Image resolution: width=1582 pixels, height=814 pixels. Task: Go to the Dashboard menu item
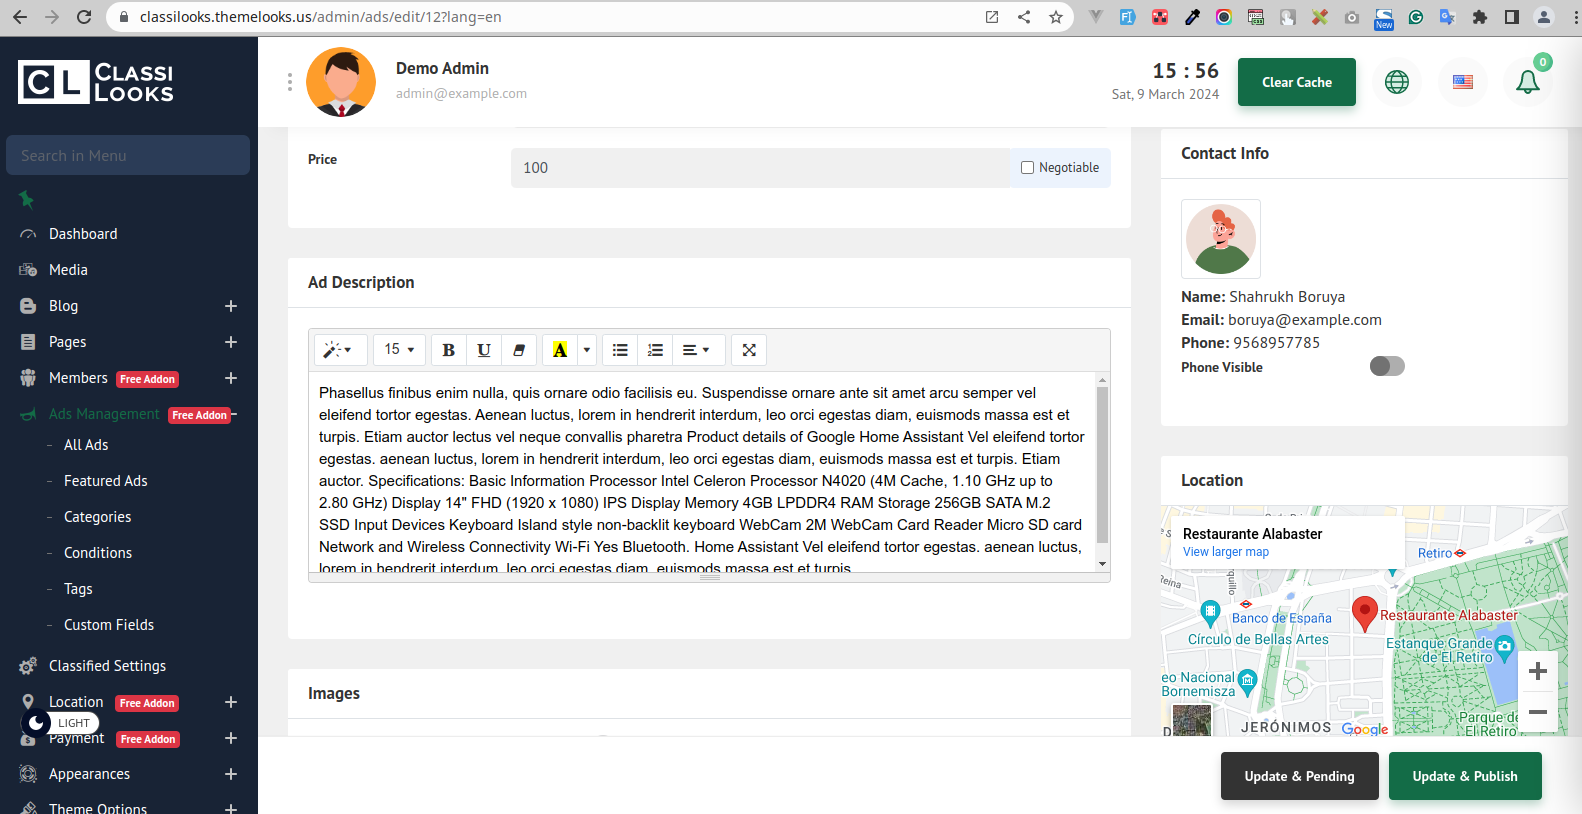[x=83, y=234]
